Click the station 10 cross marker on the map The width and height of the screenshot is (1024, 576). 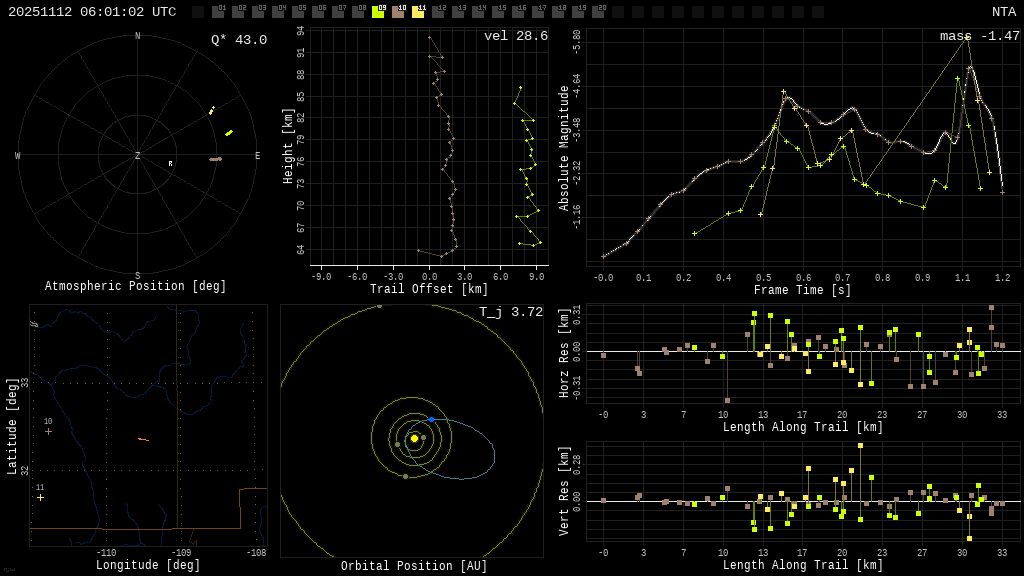point(48,431)
